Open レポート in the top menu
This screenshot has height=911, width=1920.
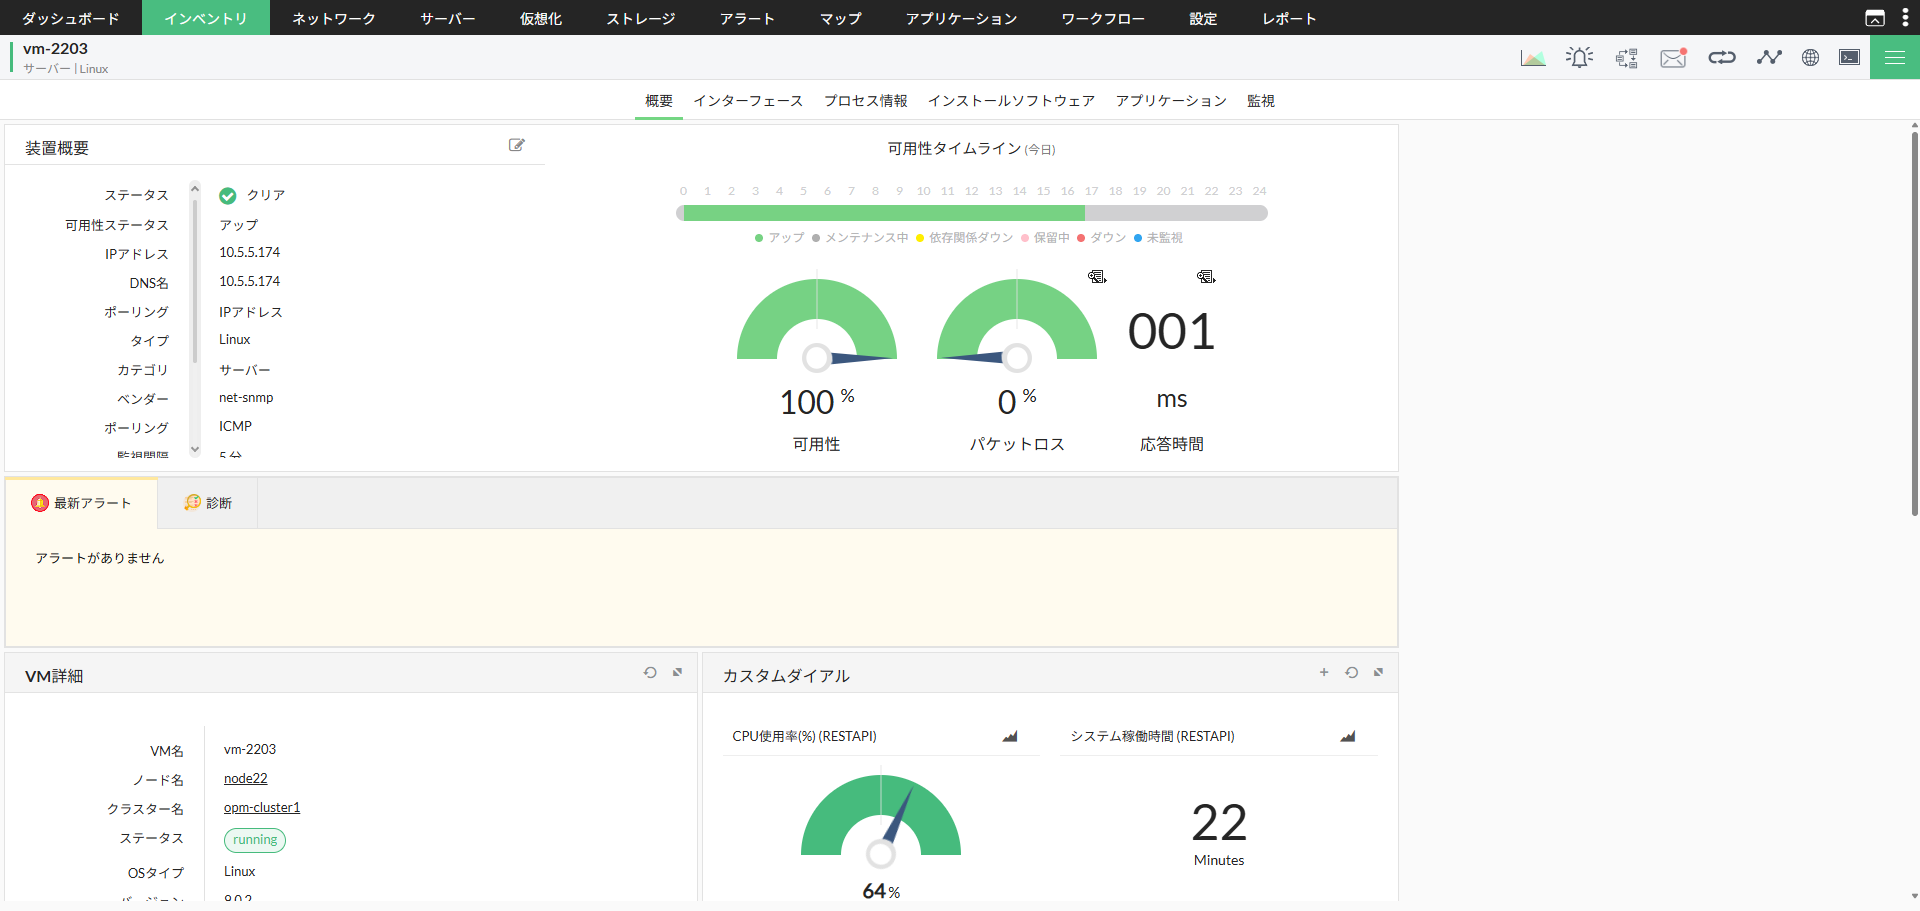1290,18
